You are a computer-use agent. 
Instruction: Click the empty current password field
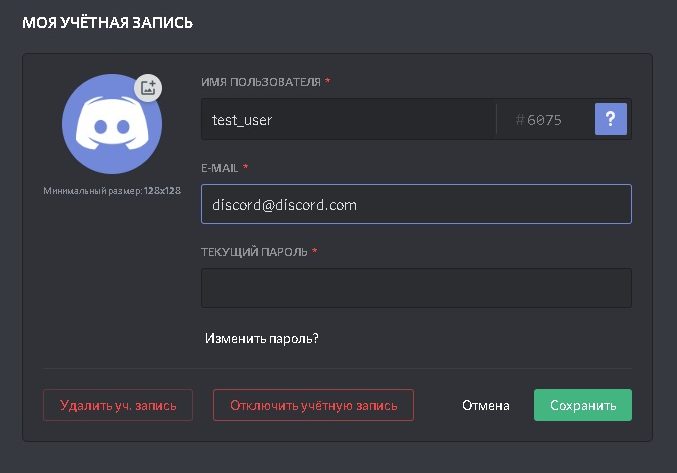click(x=416, y=288)
